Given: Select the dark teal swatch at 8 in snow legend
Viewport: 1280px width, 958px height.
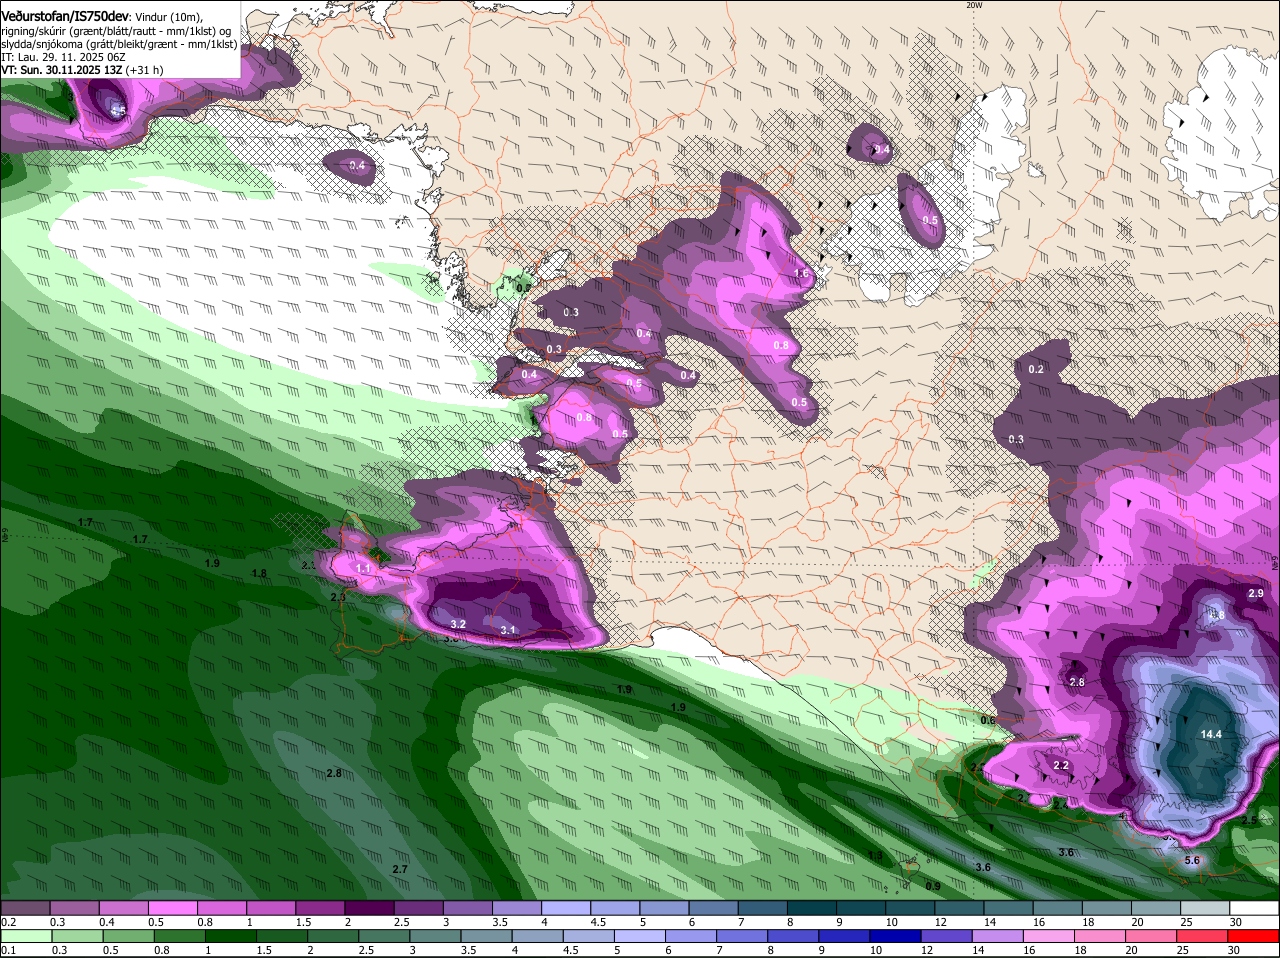Looking at the screenshot, I should 811,908.
